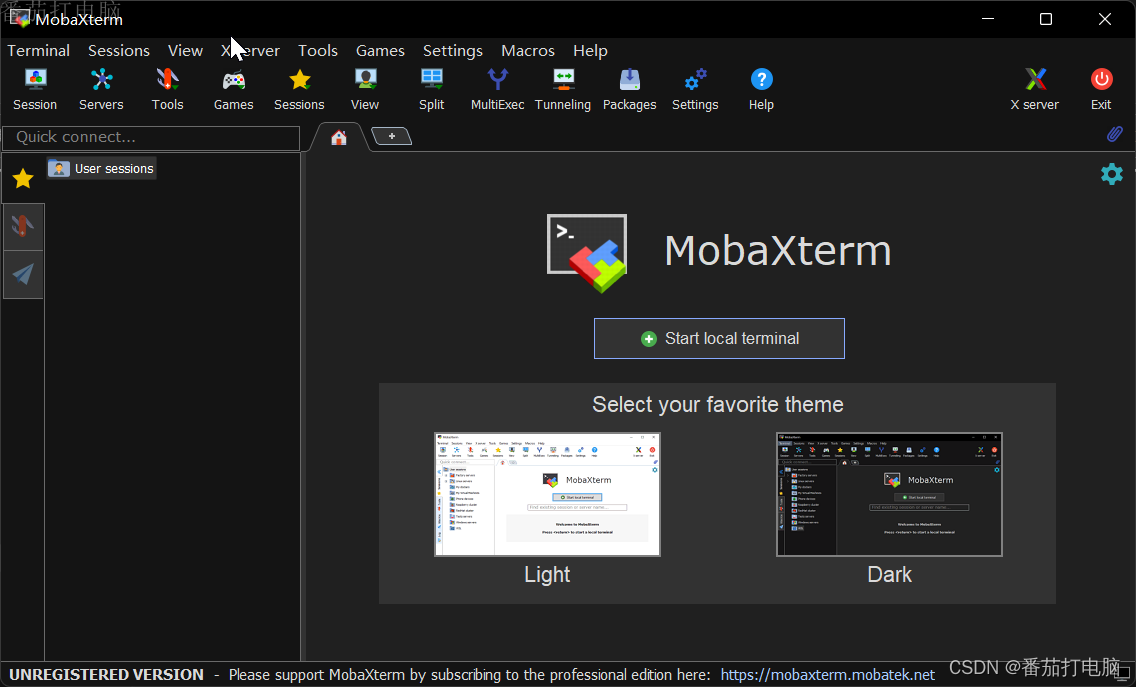Toggle the Split terminal view
This screenshot has width=1136, height=687.
[431, 88]
